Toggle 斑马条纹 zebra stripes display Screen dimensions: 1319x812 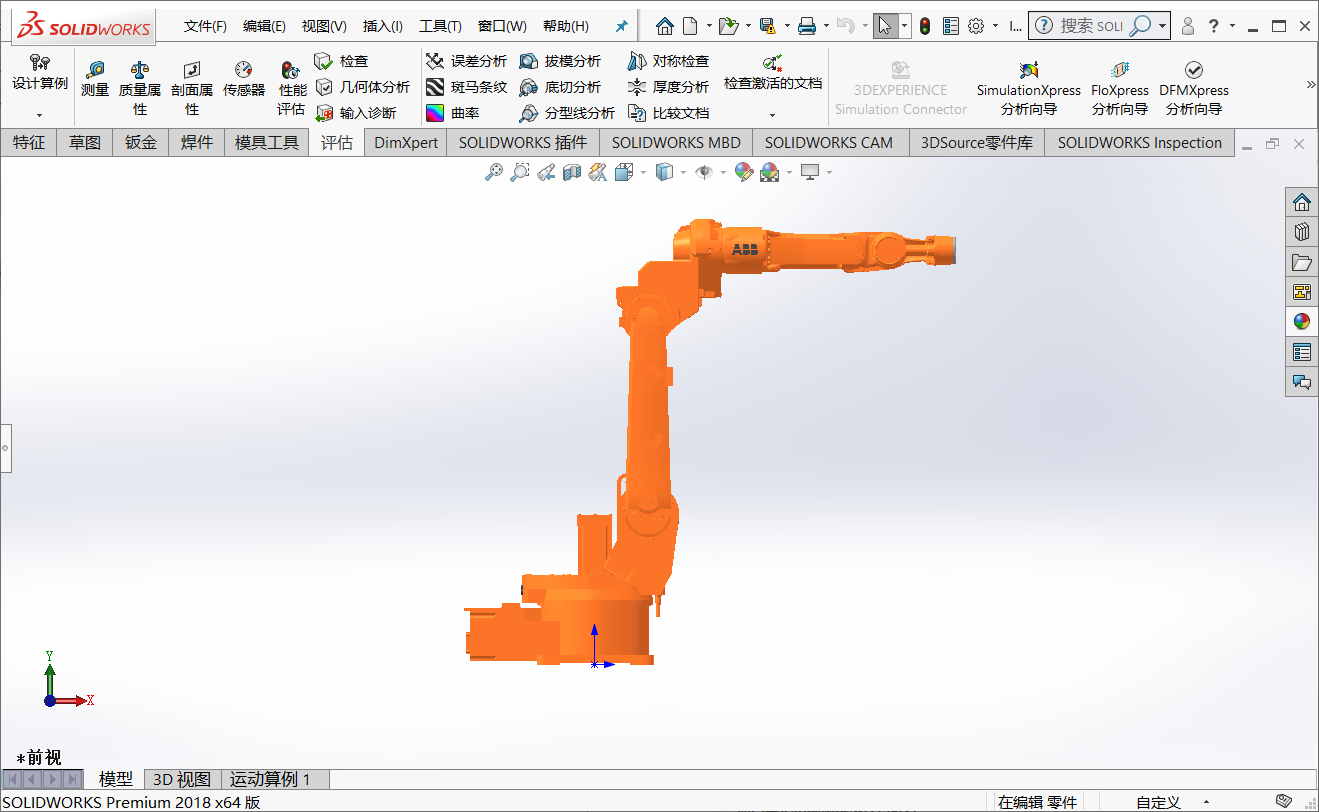[x=466, y=87]
